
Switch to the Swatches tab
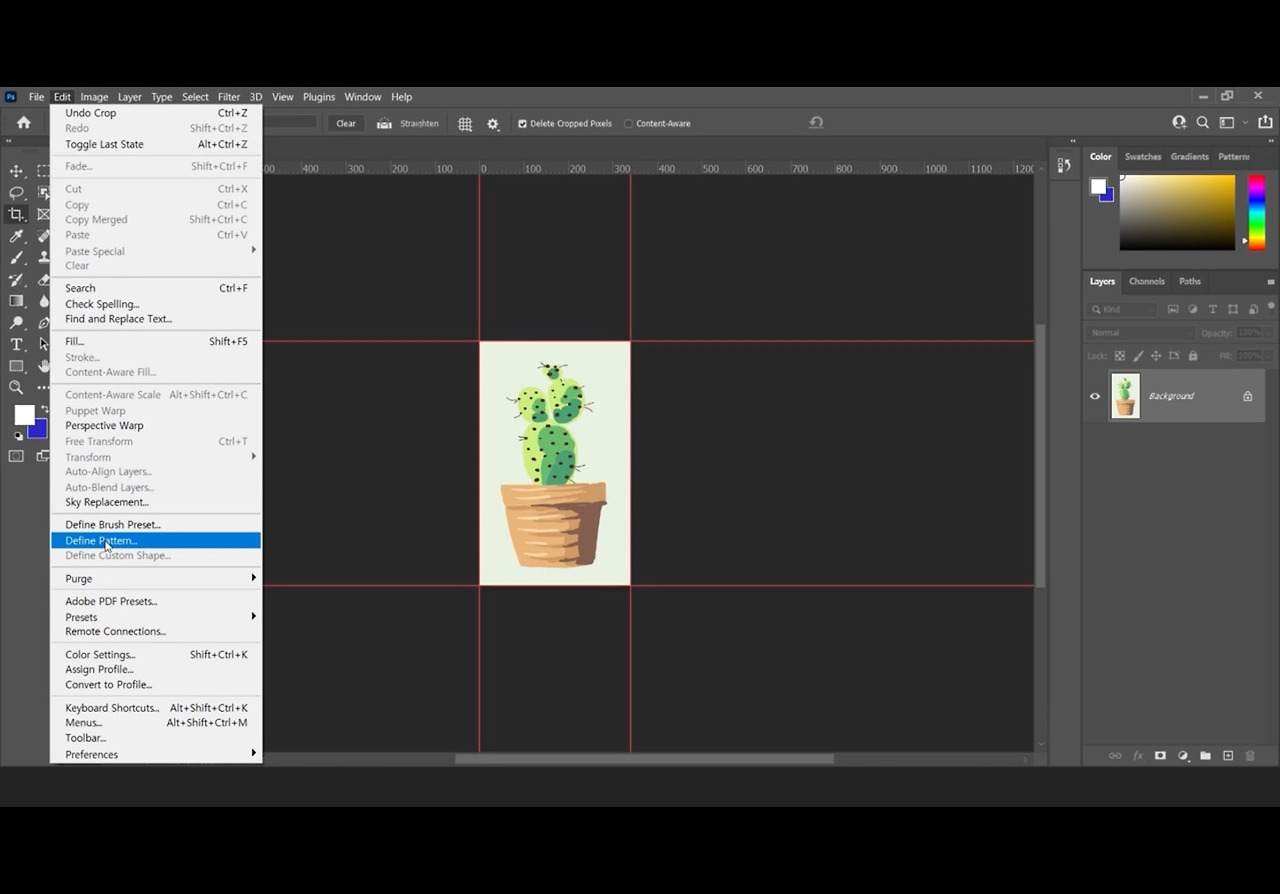tap(1142, 157)
